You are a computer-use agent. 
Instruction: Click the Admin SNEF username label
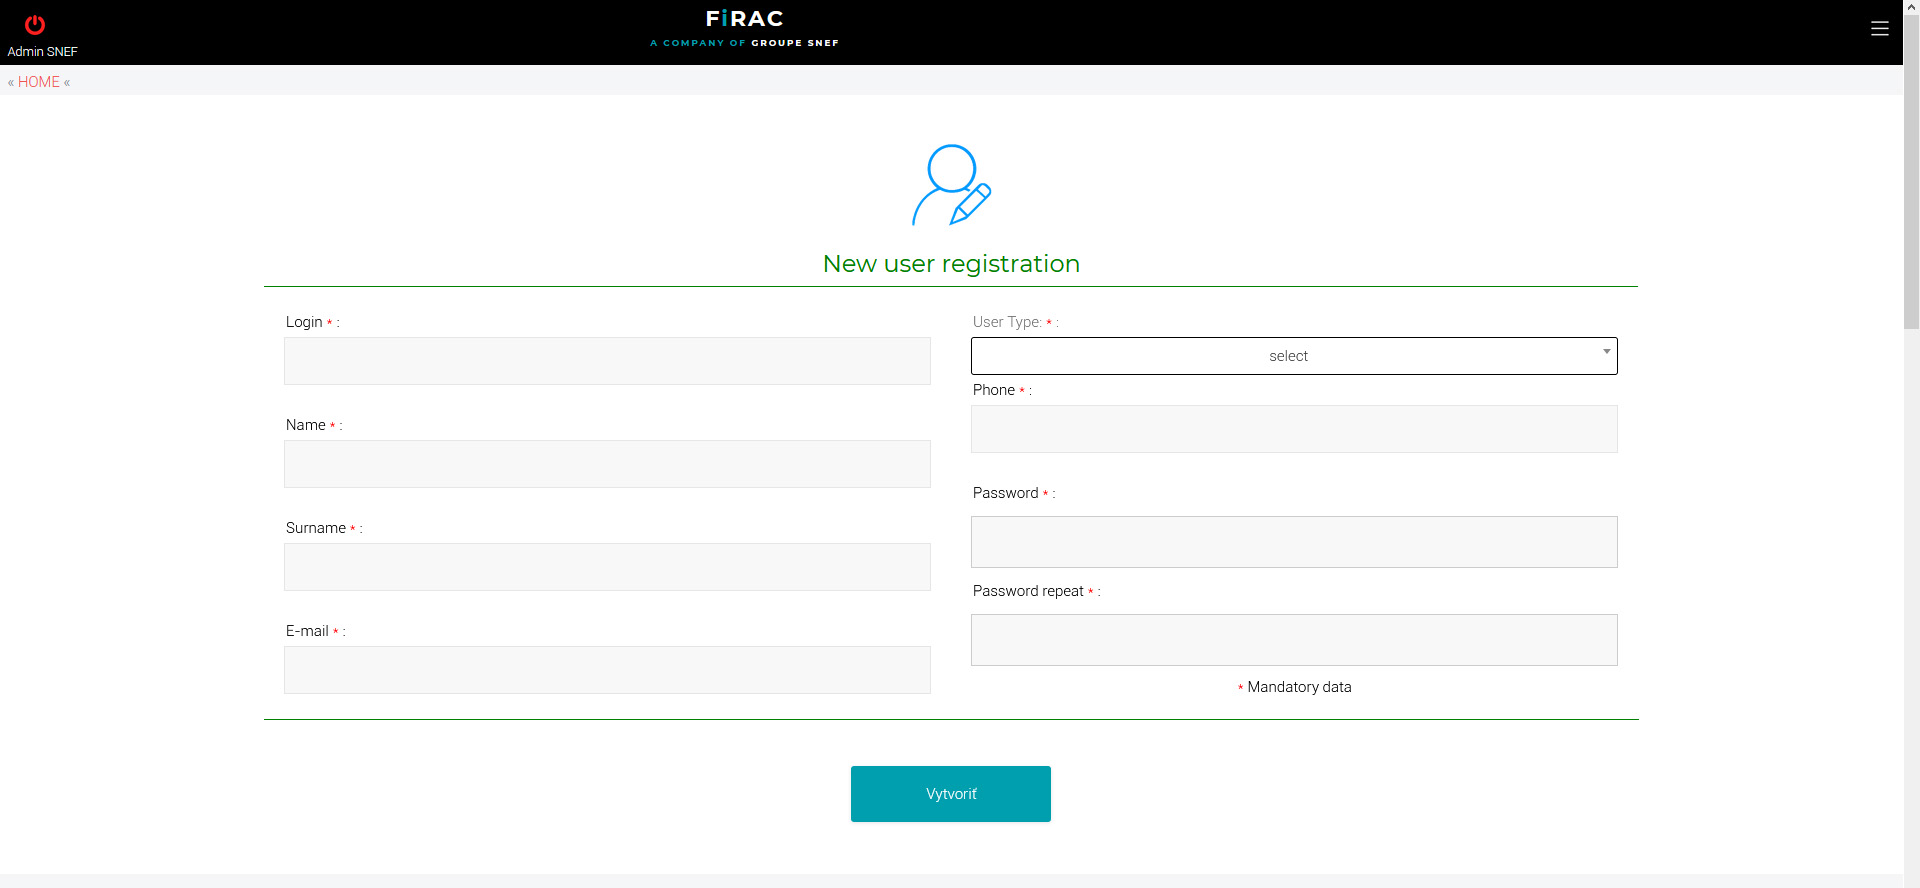coord(42,51)
